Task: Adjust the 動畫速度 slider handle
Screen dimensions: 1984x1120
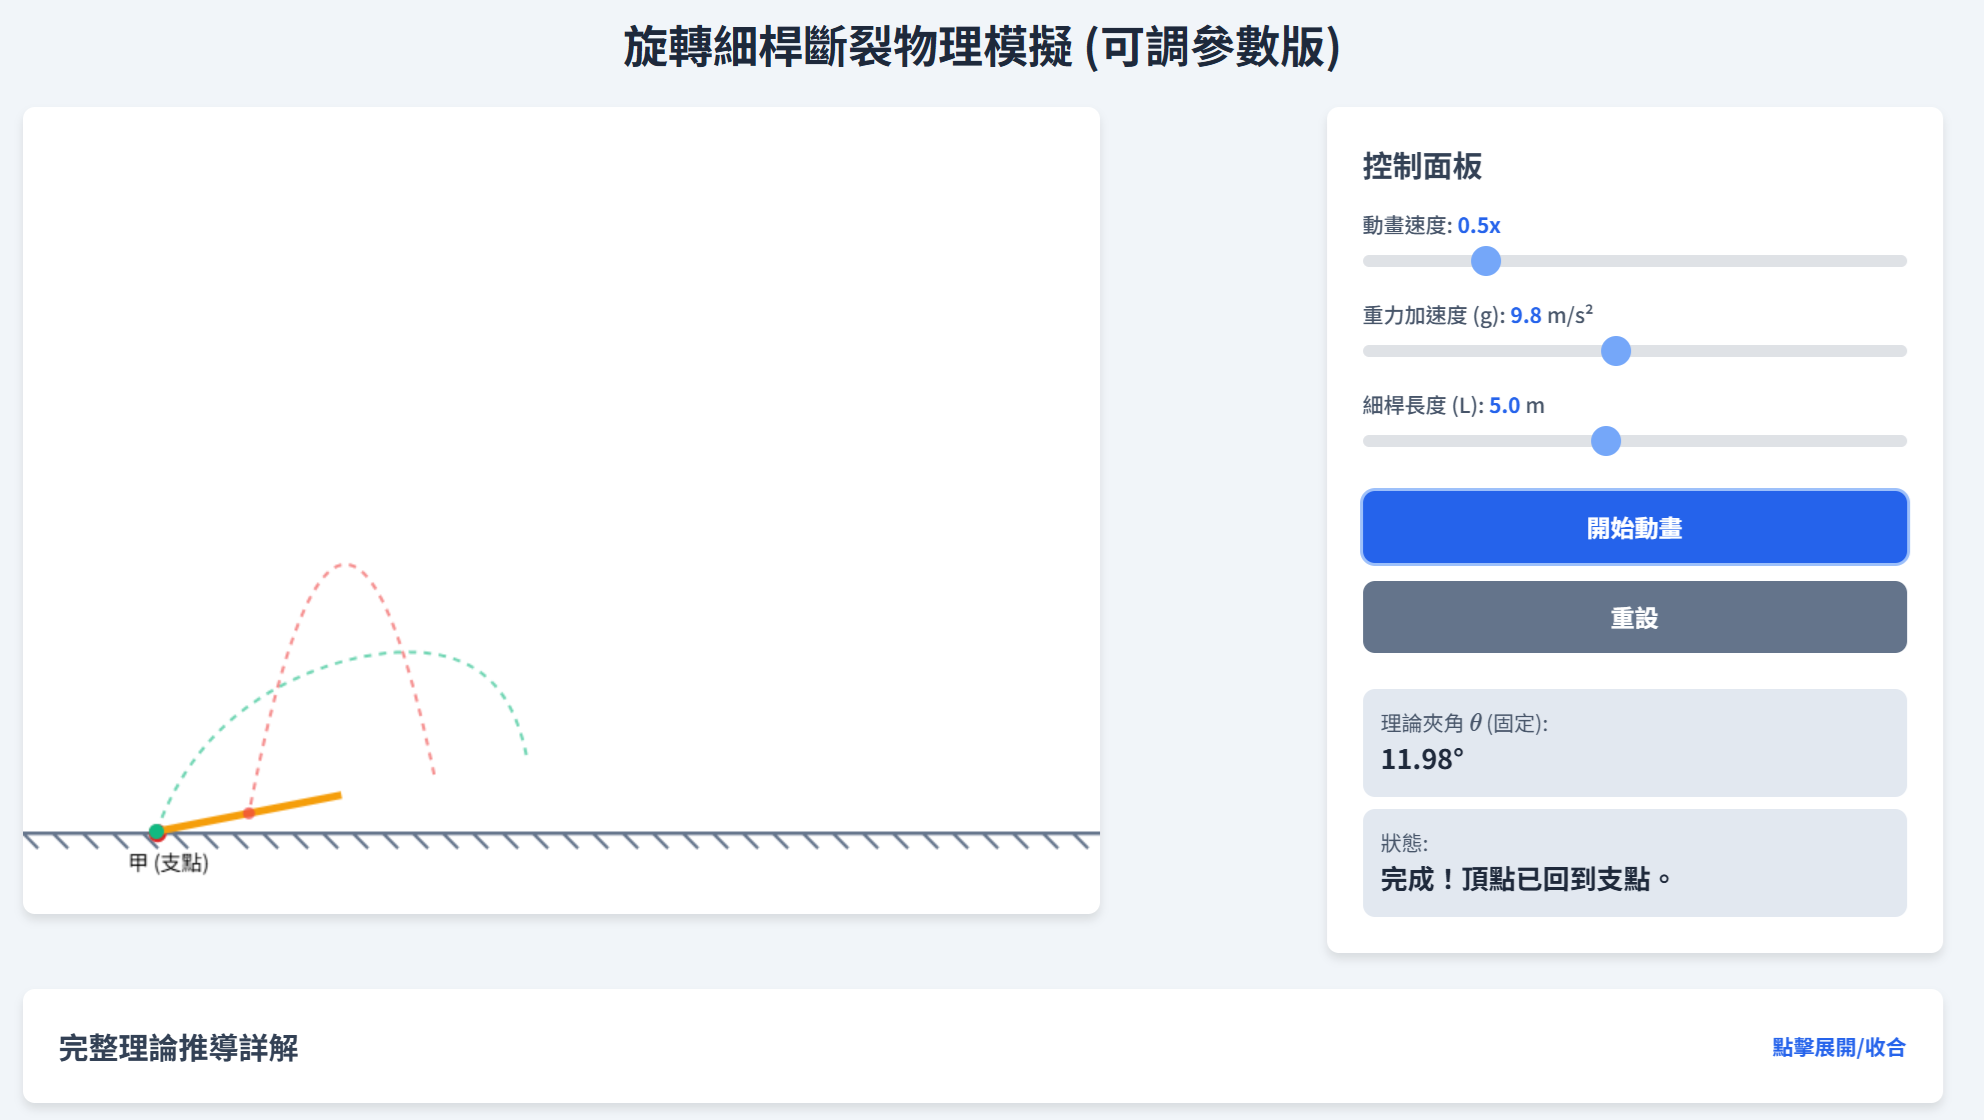Action: pyautogui.click(x=1486, y=261)
